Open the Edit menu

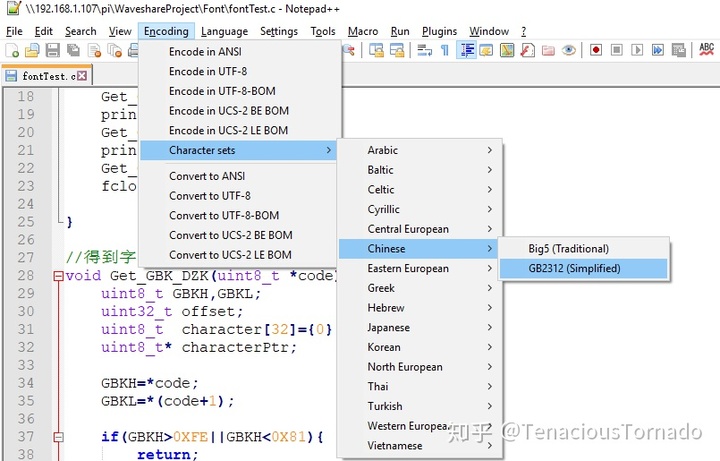44,31
